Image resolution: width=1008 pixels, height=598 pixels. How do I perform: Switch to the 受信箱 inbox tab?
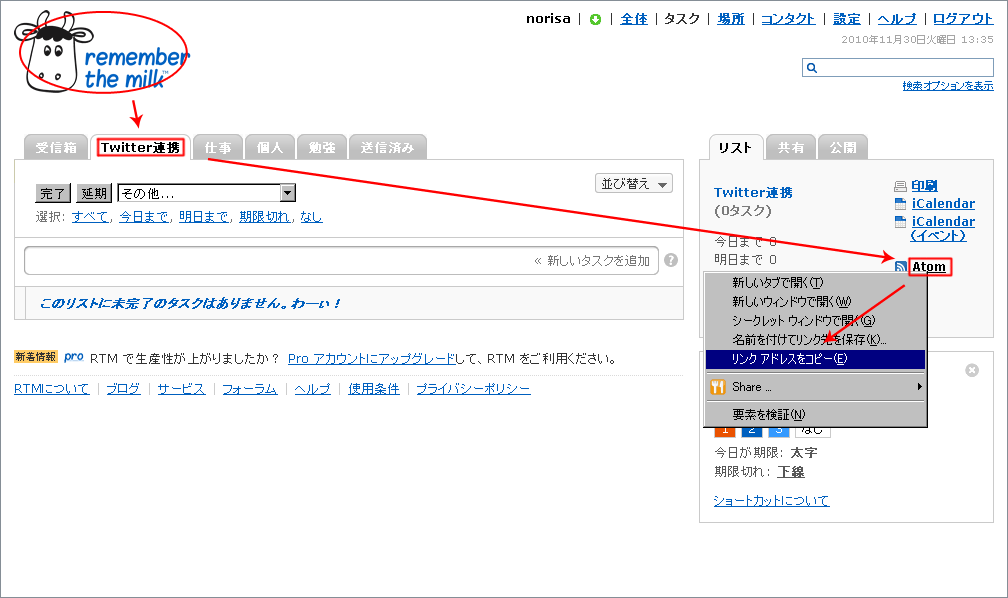point(56,147)
